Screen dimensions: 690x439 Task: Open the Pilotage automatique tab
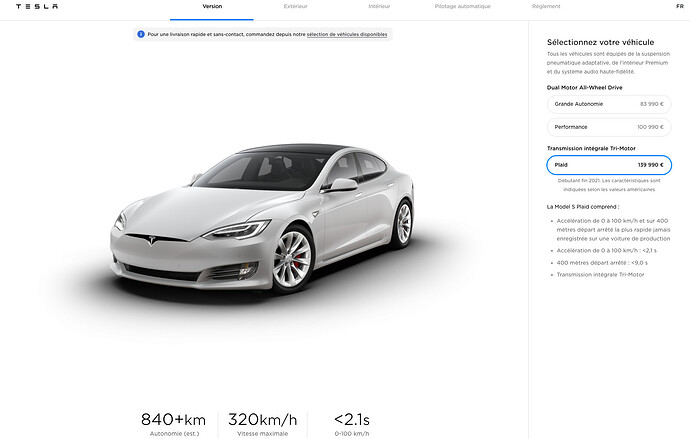(x=462, y=7)
